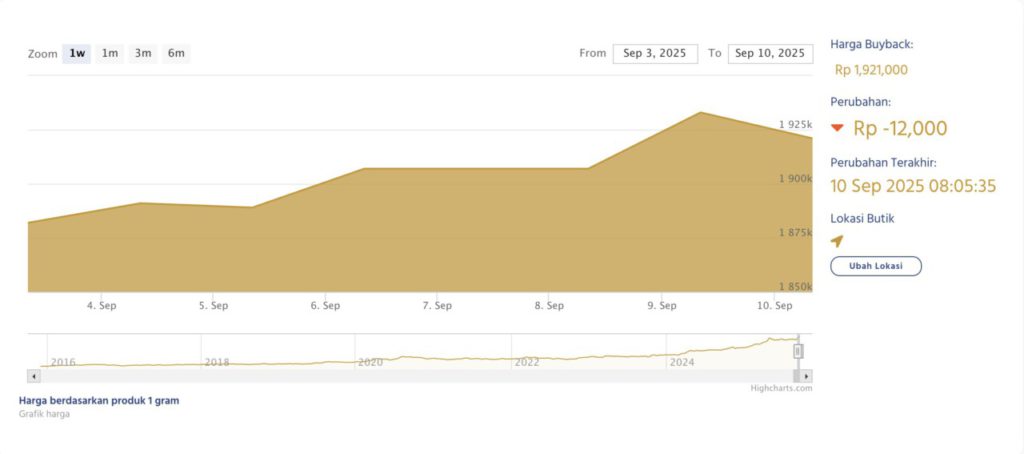1024x454 pixels.
Task: Click 2020 in the navigator timeline
Action: tap(371, 362)
